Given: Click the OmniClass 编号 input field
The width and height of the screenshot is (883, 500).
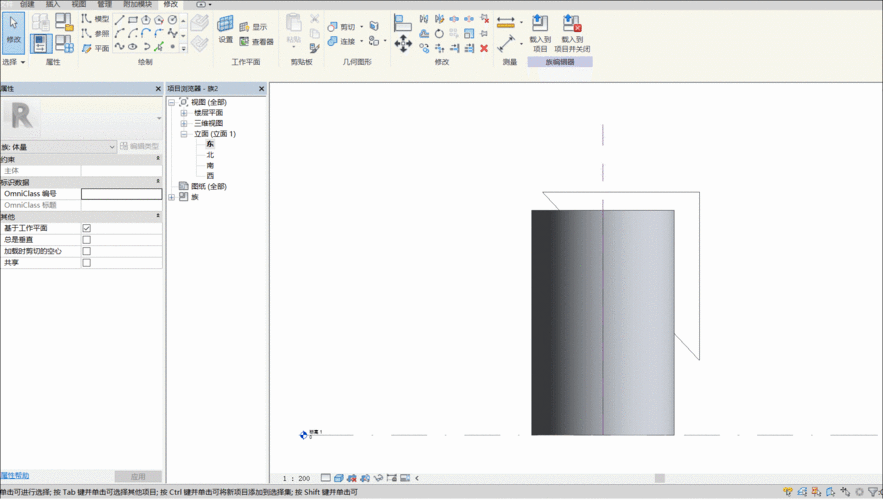Looking at the screenshot, I should [x=122, y=194].
